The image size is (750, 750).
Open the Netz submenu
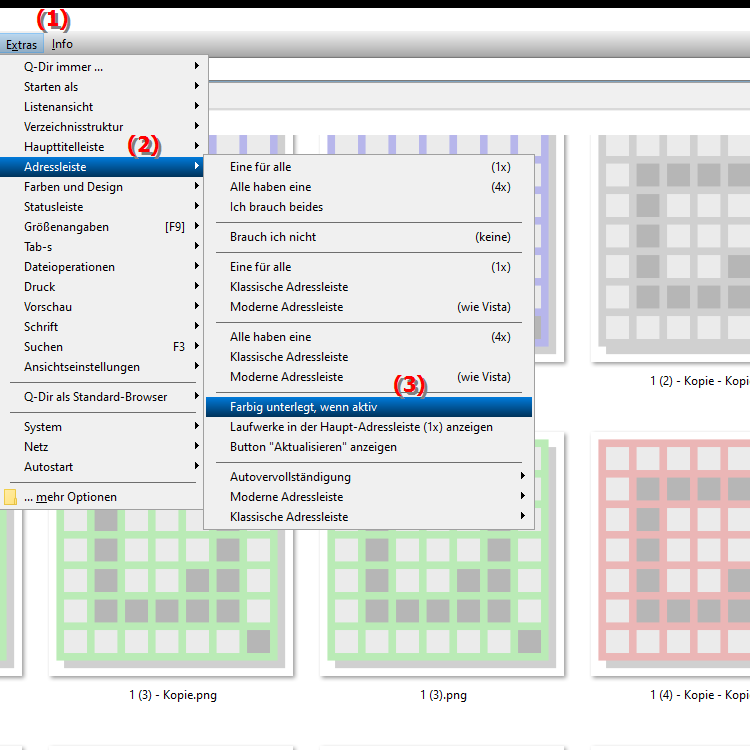103,447
